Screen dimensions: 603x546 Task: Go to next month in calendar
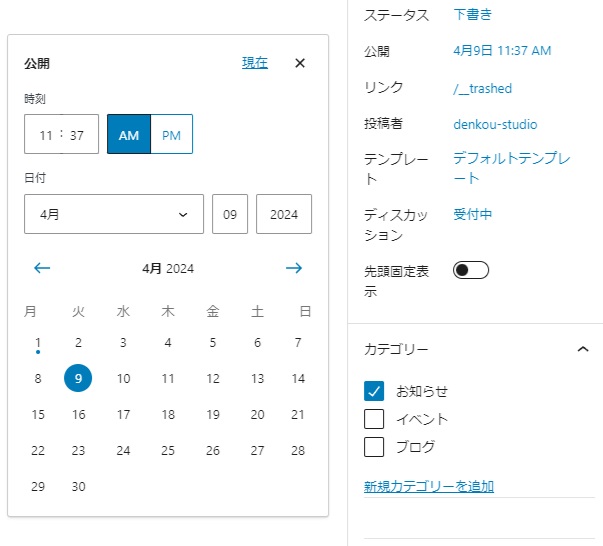[293, 268]
